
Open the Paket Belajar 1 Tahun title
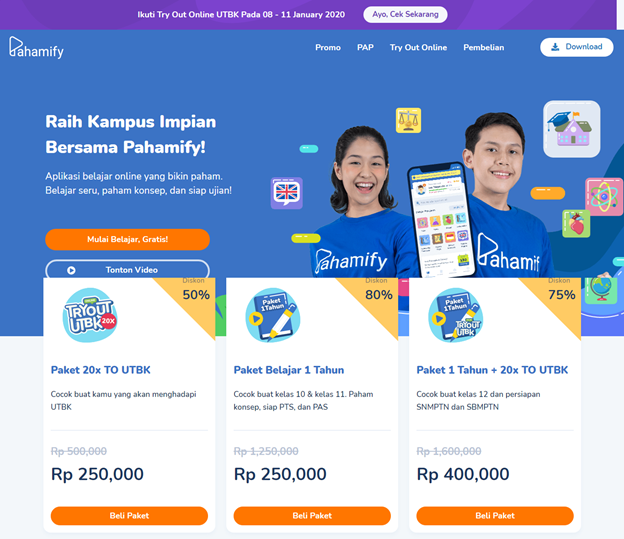click(x=289, y=370)
